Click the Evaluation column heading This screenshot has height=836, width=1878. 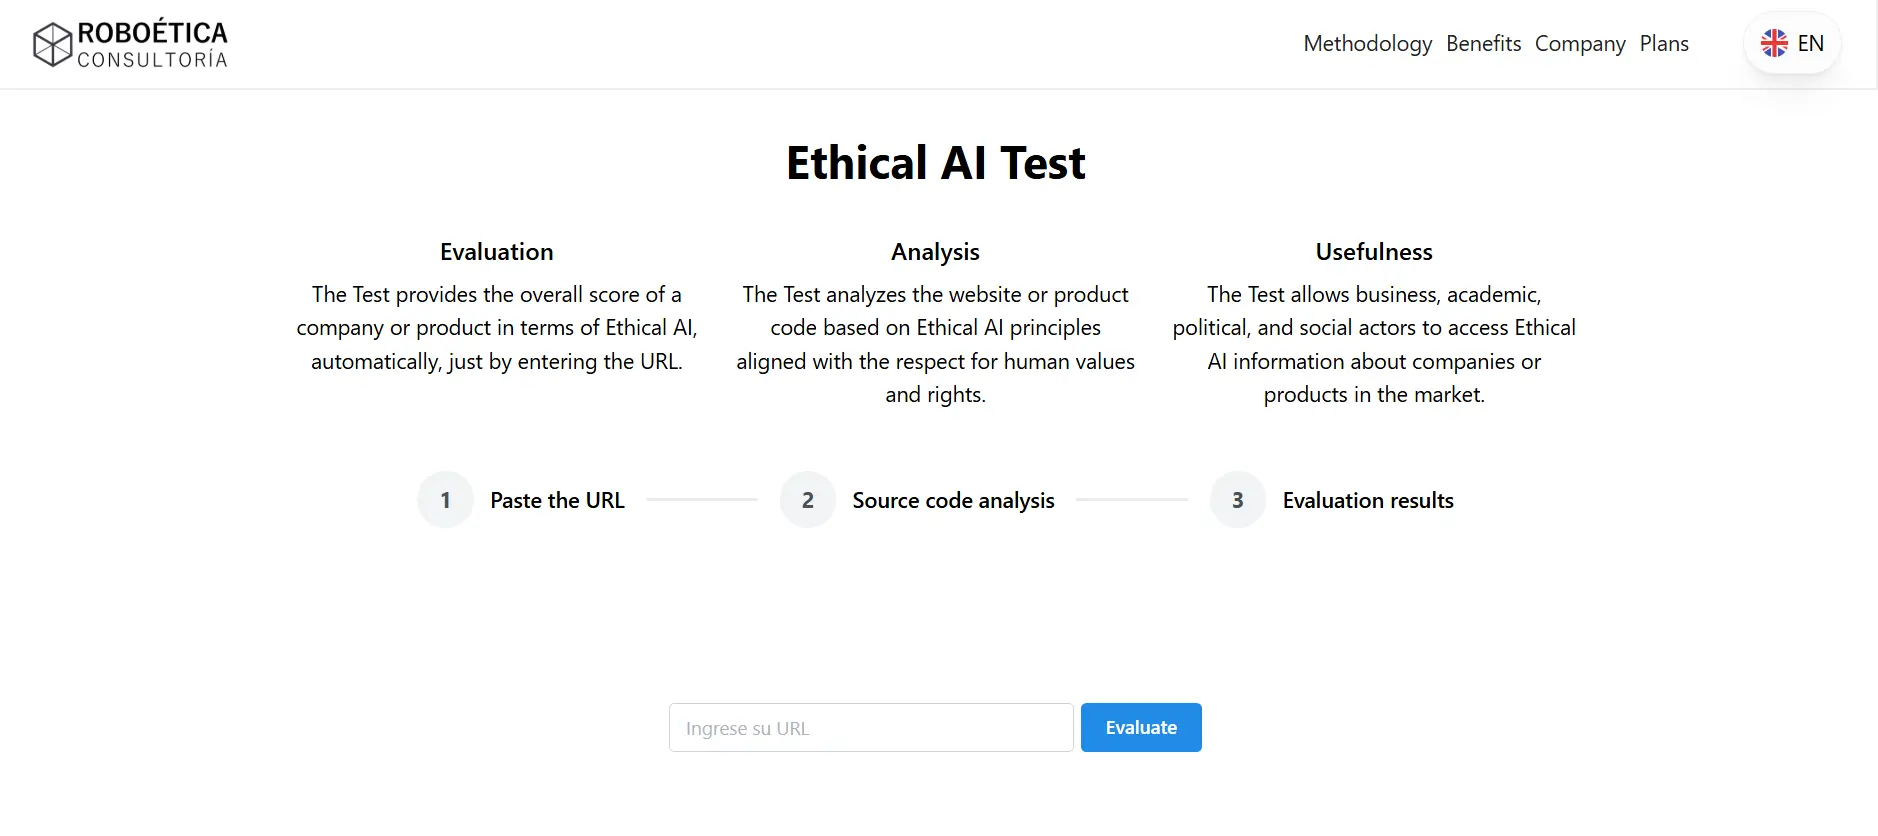click(496, 252)
